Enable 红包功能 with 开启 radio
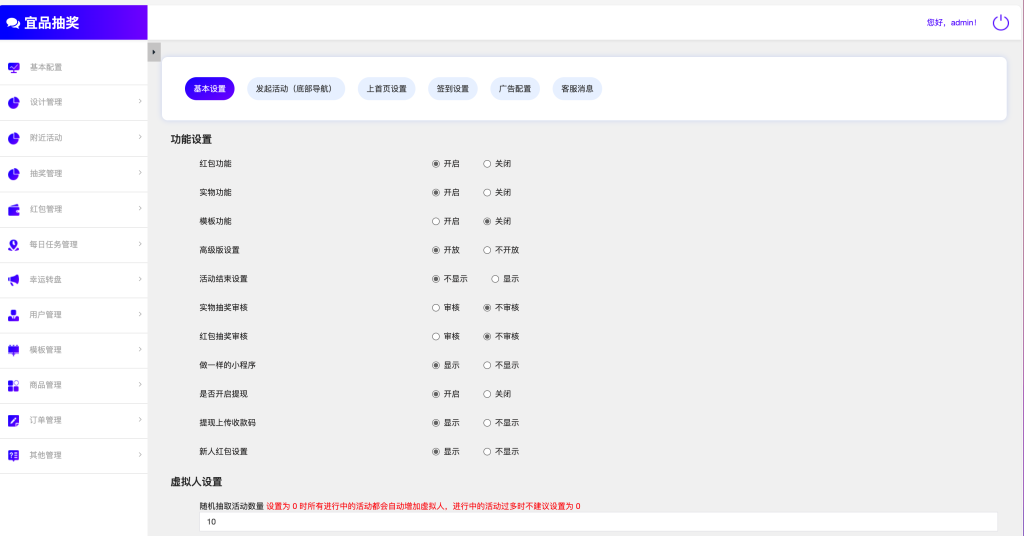The width and height of the screenshot is (1024, 536). coord(436,164)
